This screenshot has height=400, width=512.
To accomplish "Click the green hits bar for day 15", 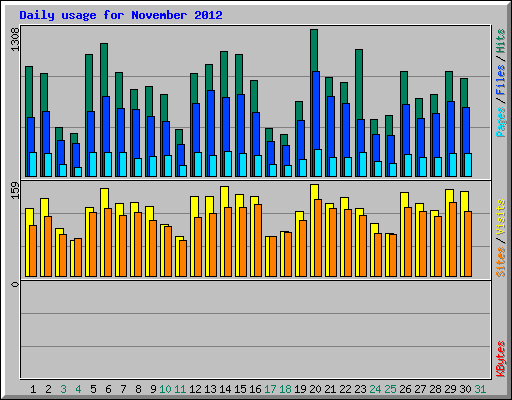I will coord(239,74).
